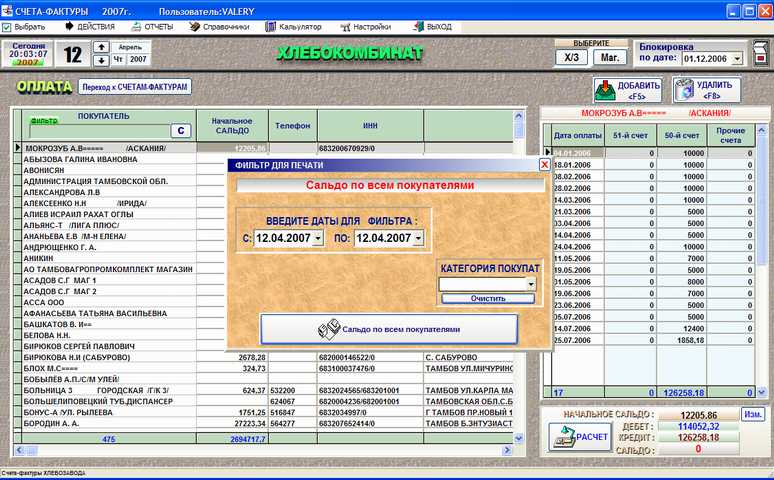Click Сальдо по всем покупателям print button
Viewport: 774px width, 480px height.
389,329
